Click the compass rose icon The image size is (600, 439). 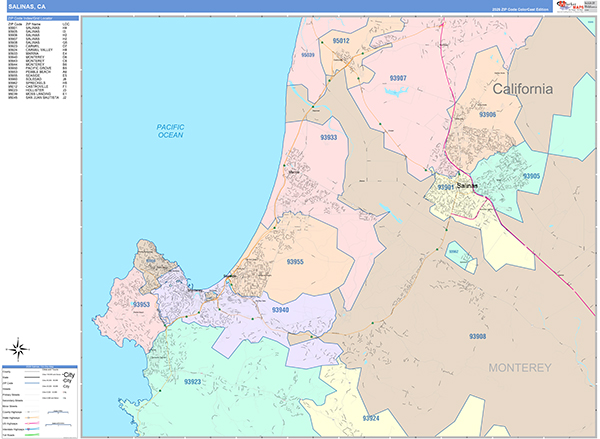(17, 349)
